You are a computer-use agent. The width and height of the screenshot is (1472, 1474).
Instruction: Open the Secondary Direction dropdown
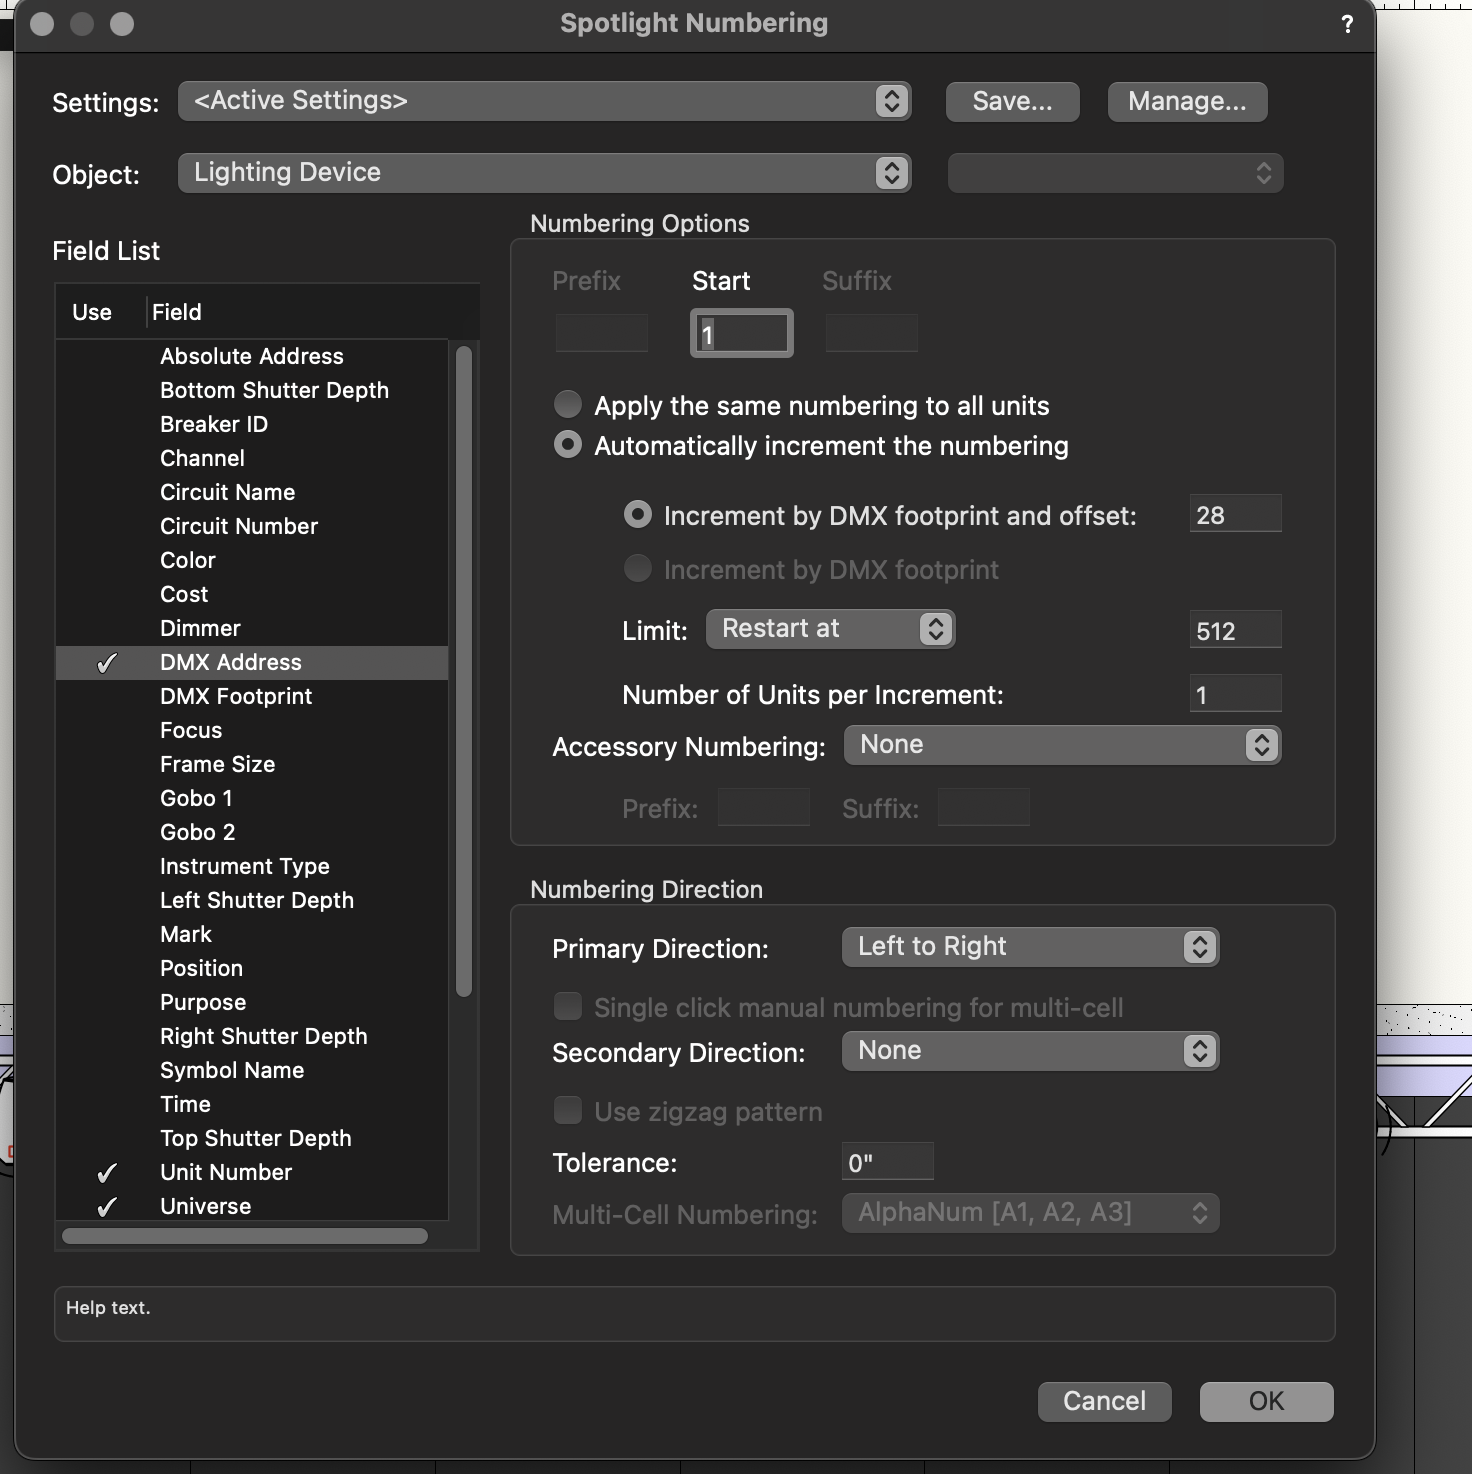point(1029,1051)
